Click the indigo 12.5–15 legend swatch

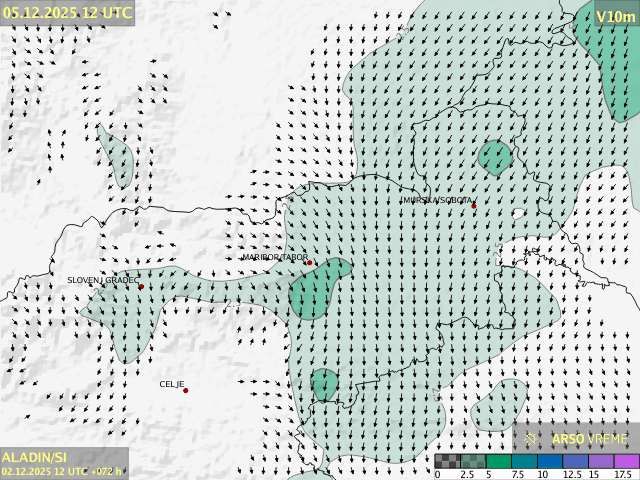click(x=576, y=461)
